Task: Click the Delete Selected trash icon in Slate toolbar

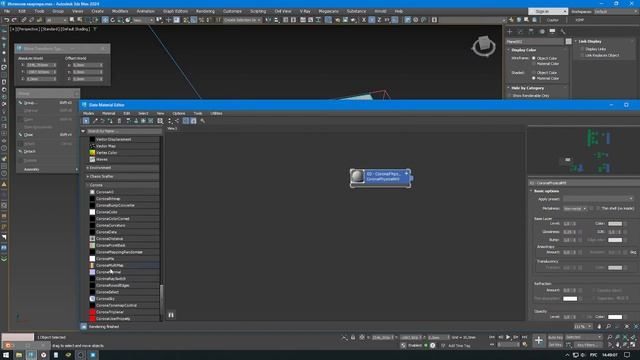Action: pos(119,121)
